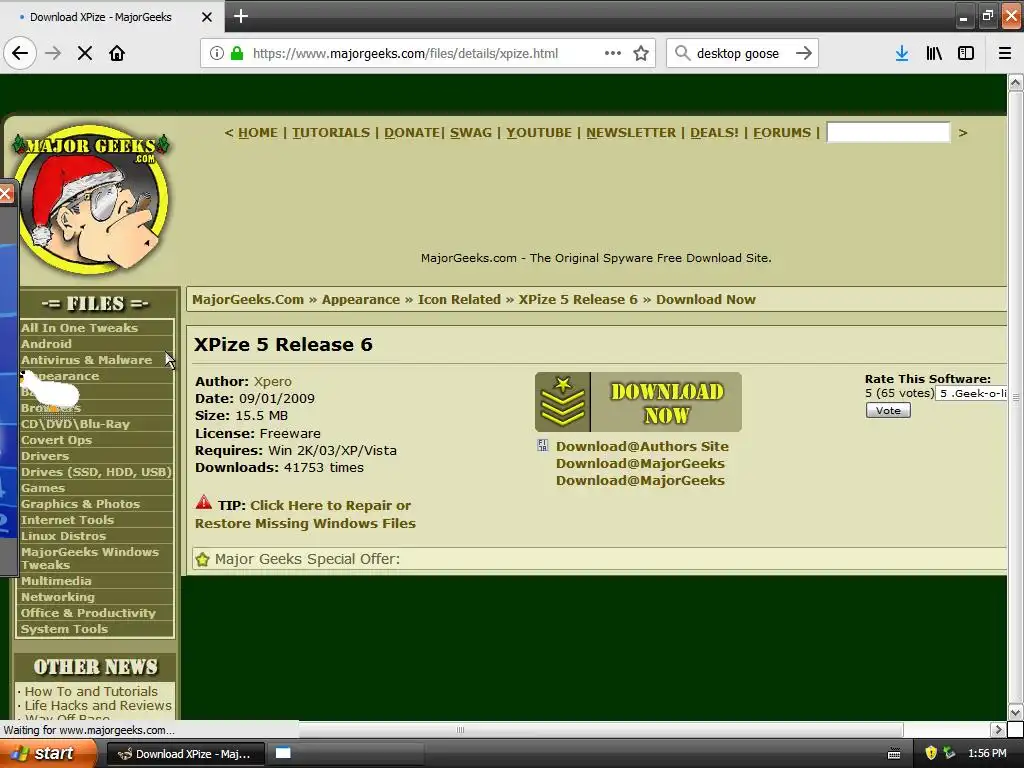Open MajorGeeks.Com breadcrumb link
The height and width of the screenshot is (768, 1024).
click(x=248, y=300)
